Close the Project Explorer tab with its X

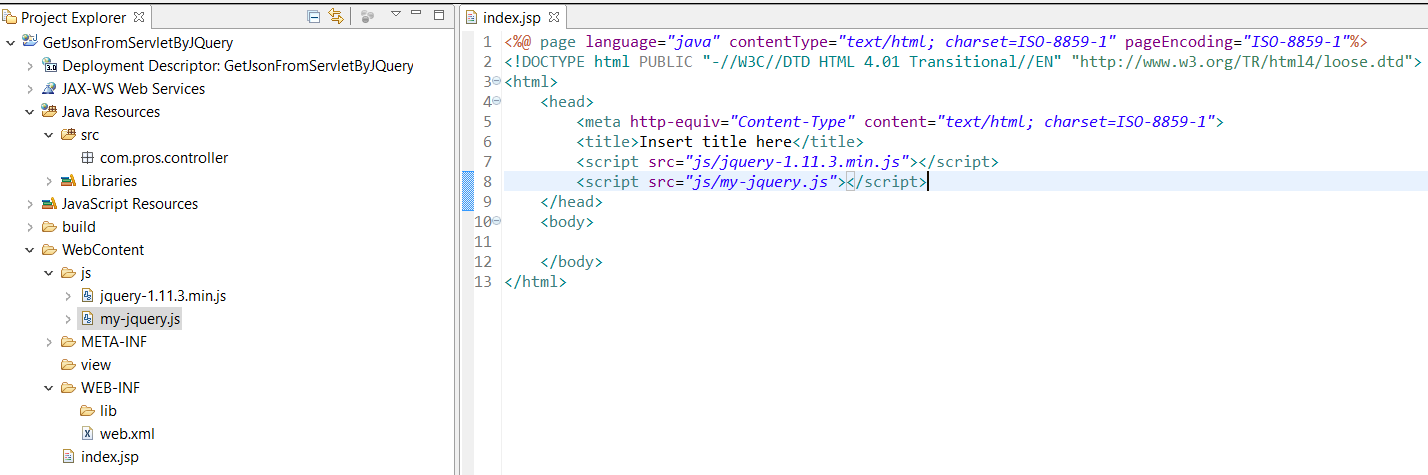[139, 17]
